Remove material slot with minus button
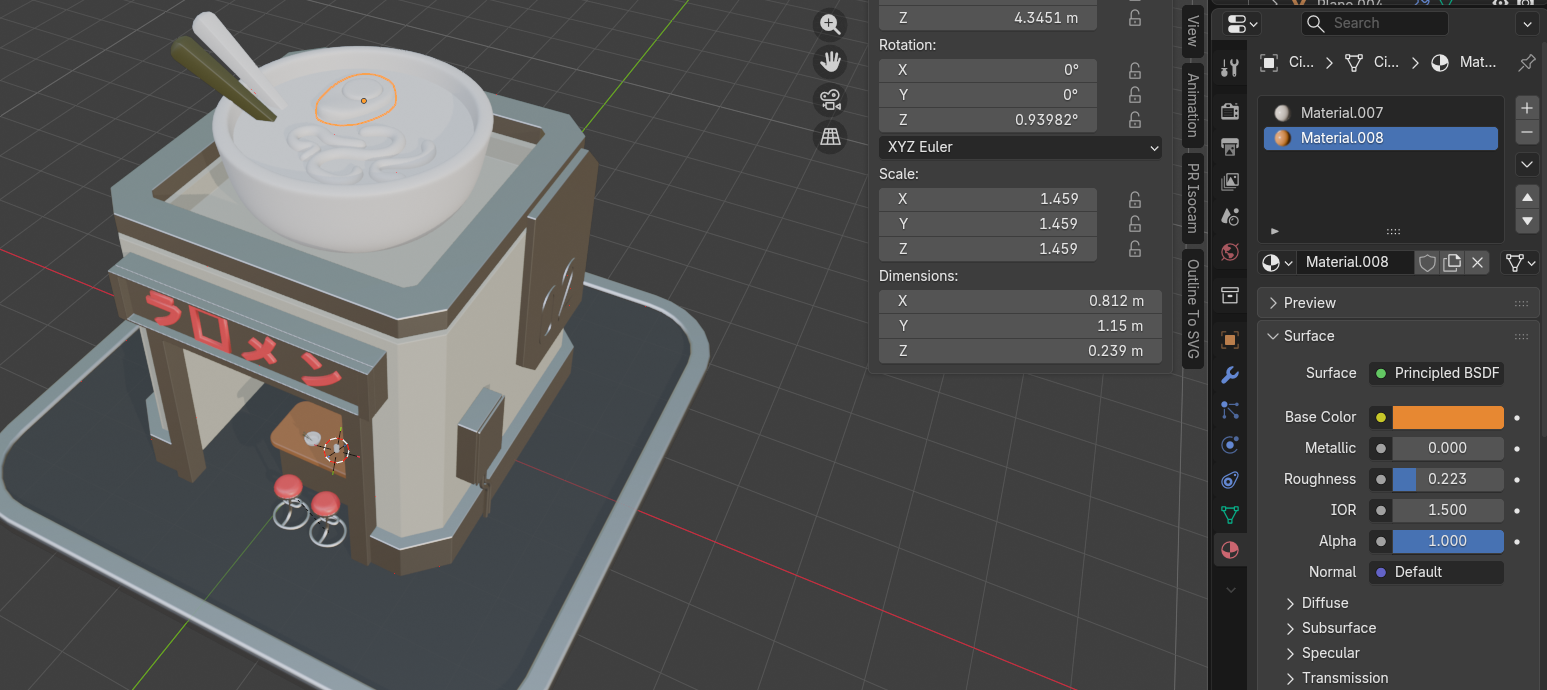 1527,132
